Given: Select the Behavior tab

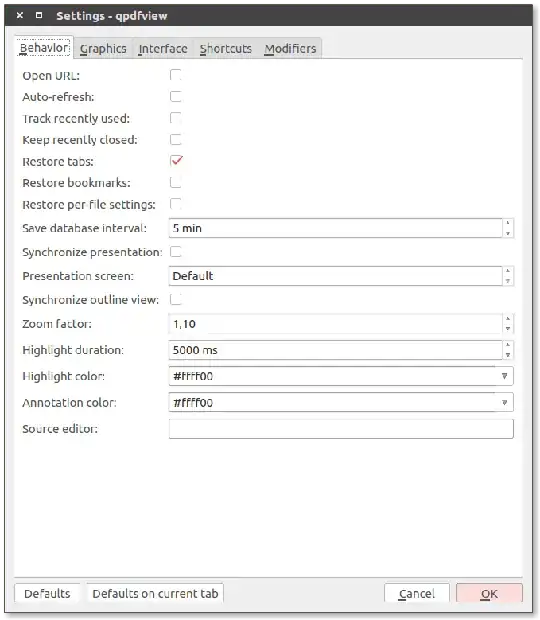Looking at the screenshot, I should click(44, 48).
